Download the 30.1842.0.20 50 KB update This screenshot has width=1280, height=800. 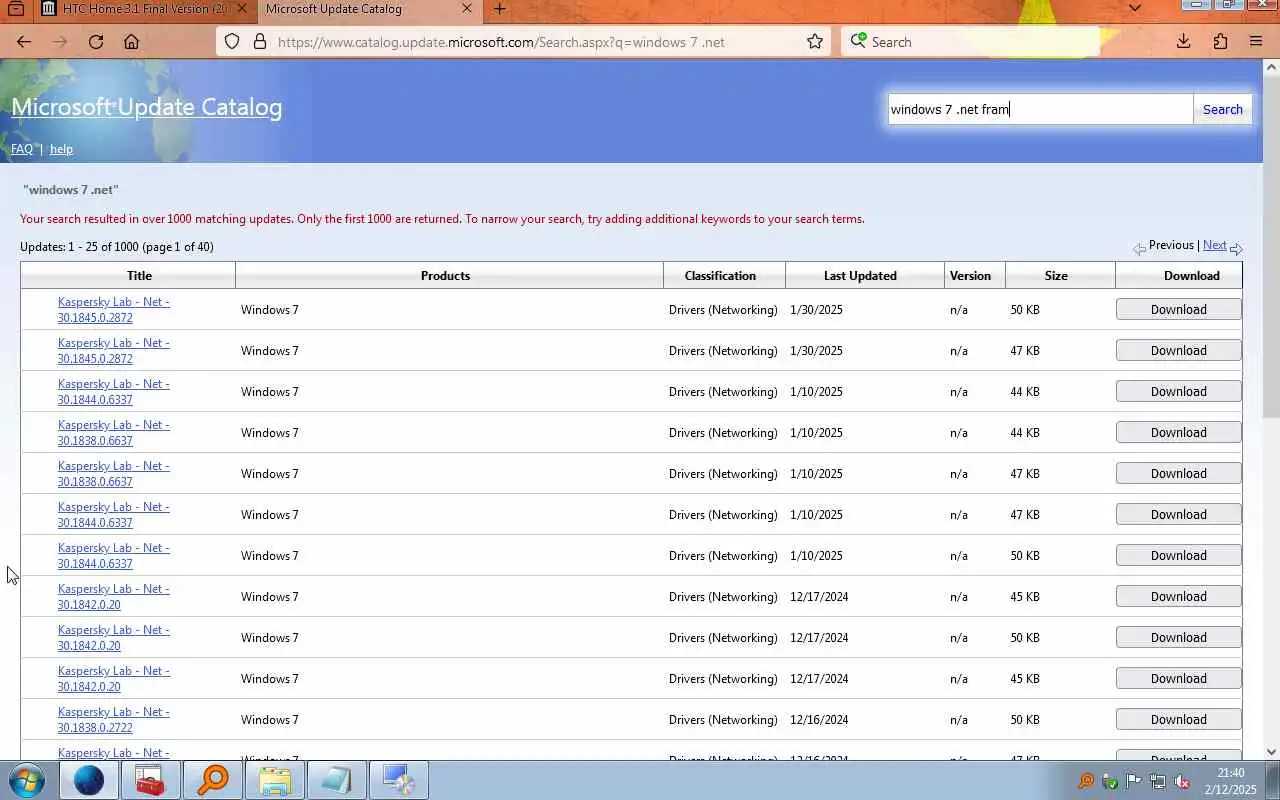click(1178, 637)
